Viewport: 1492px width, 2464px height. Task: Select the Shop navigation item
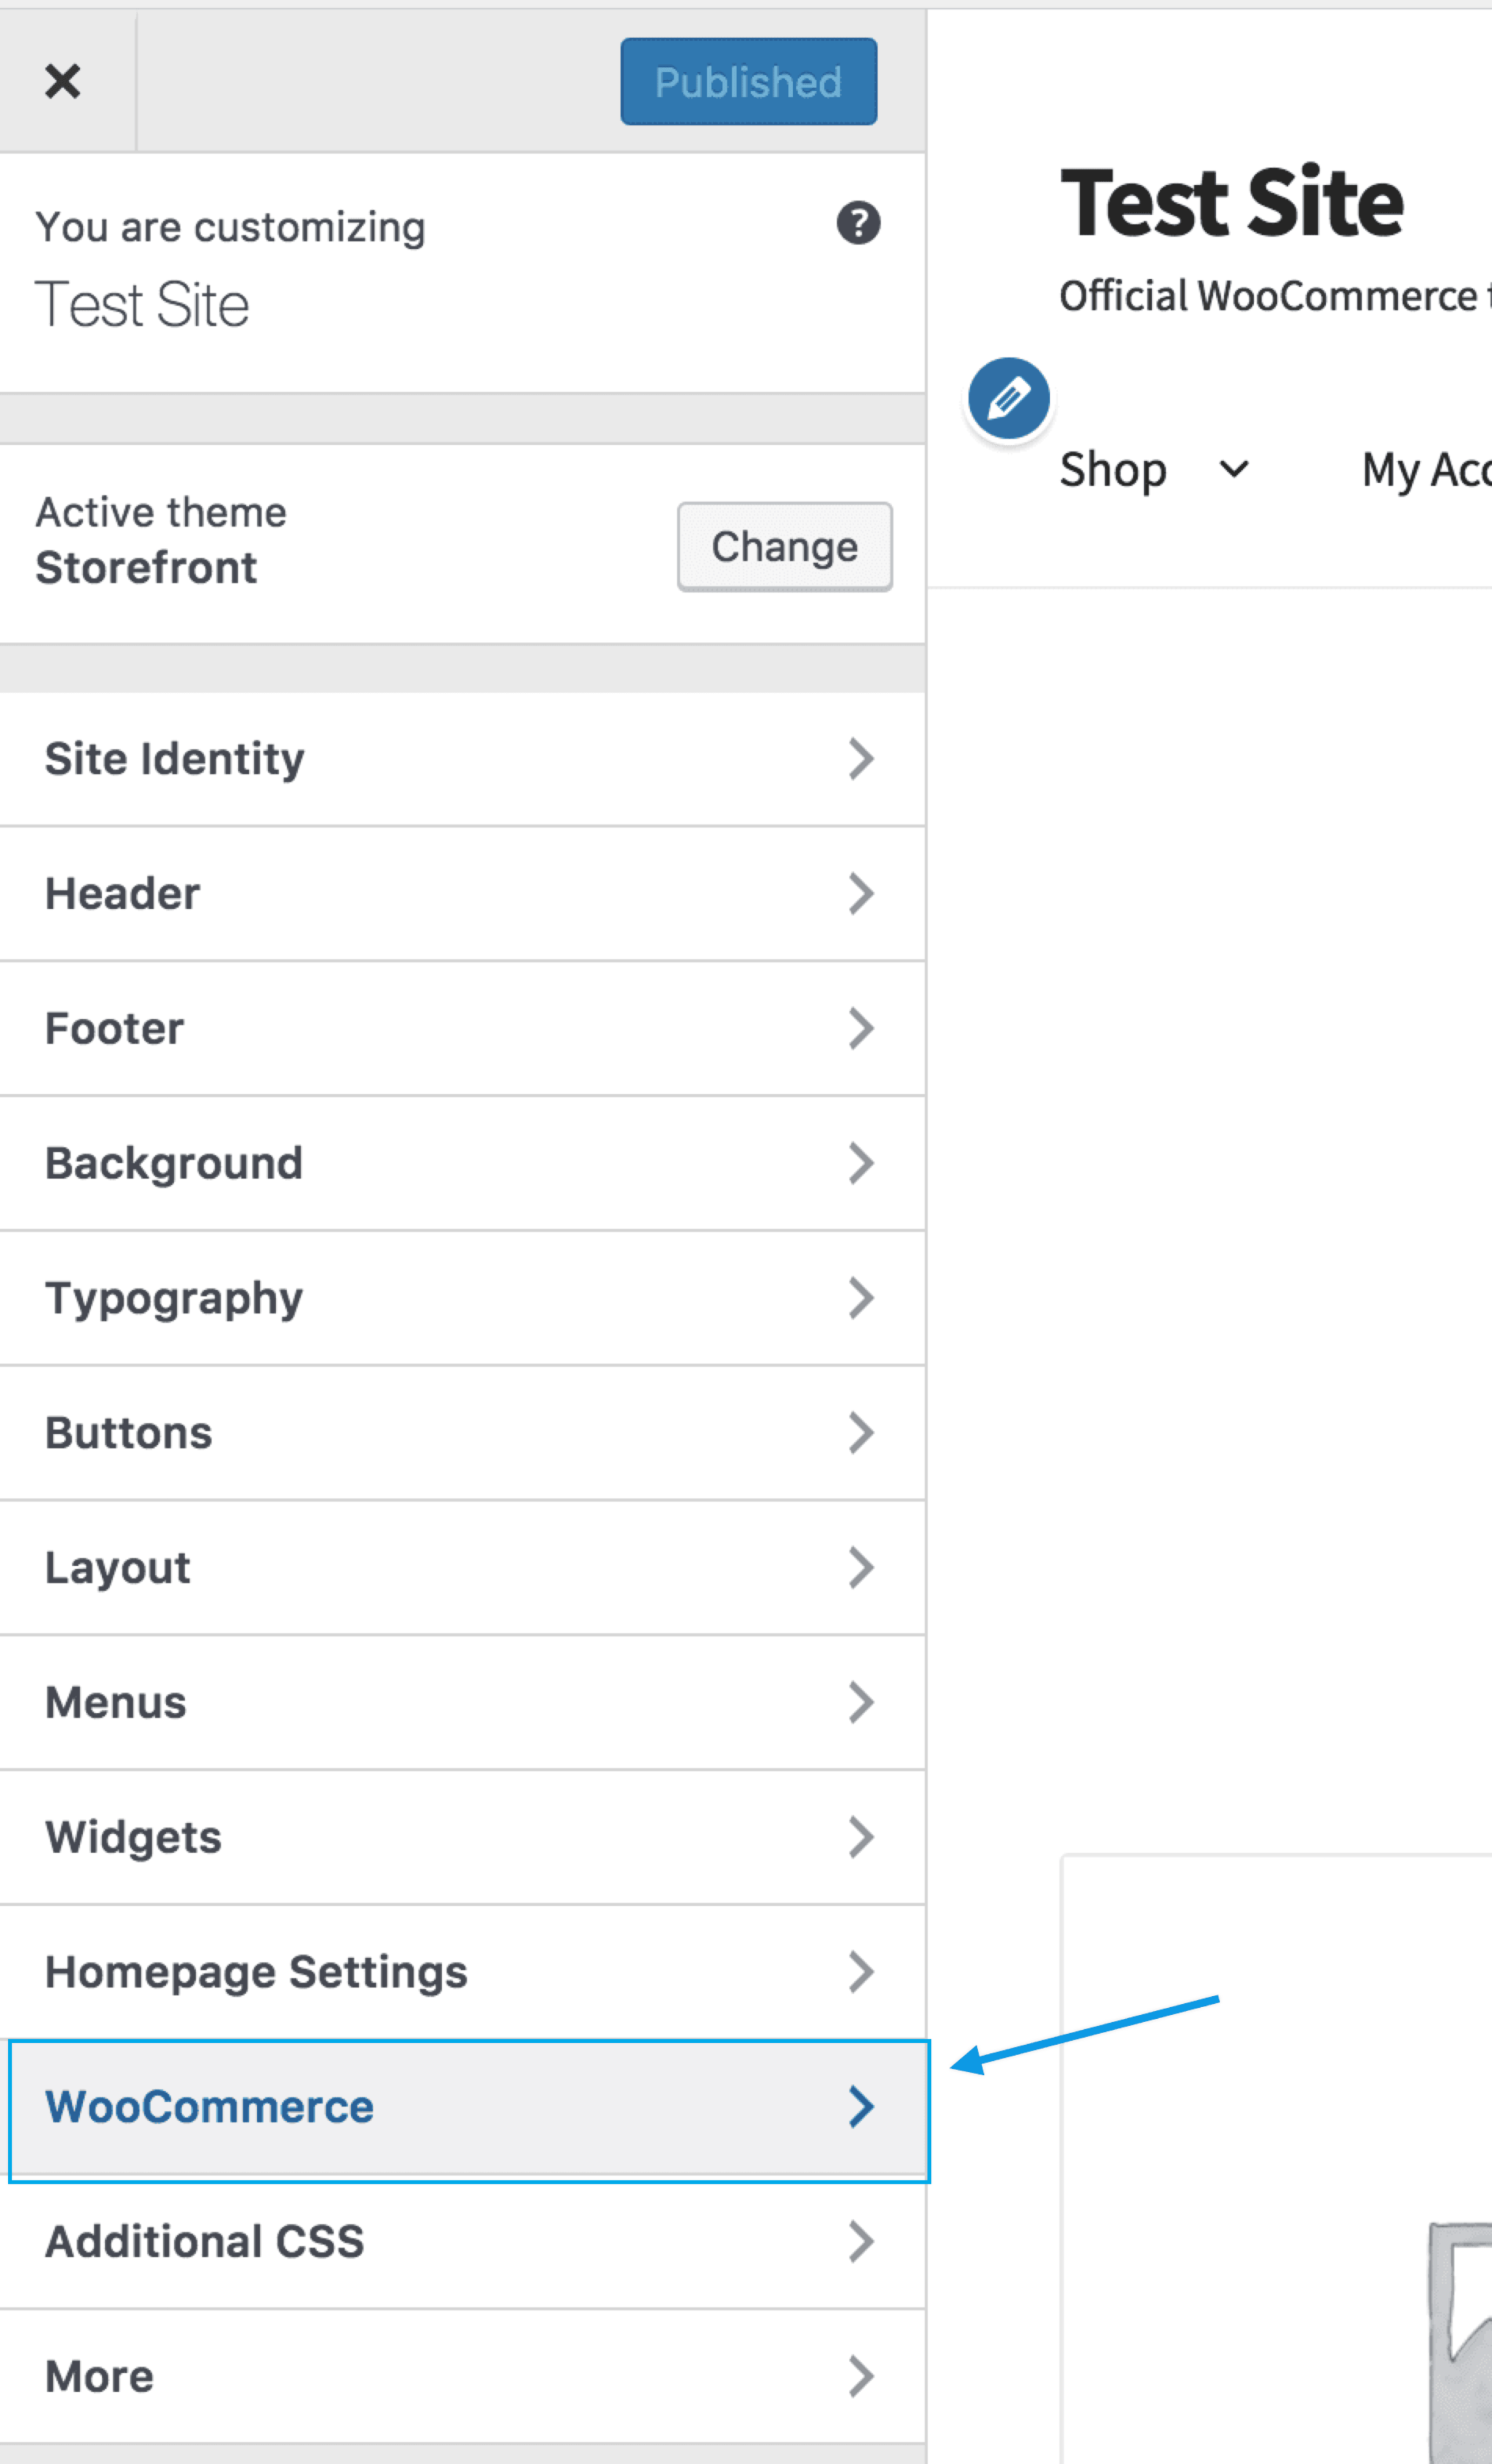point(1113,469)
